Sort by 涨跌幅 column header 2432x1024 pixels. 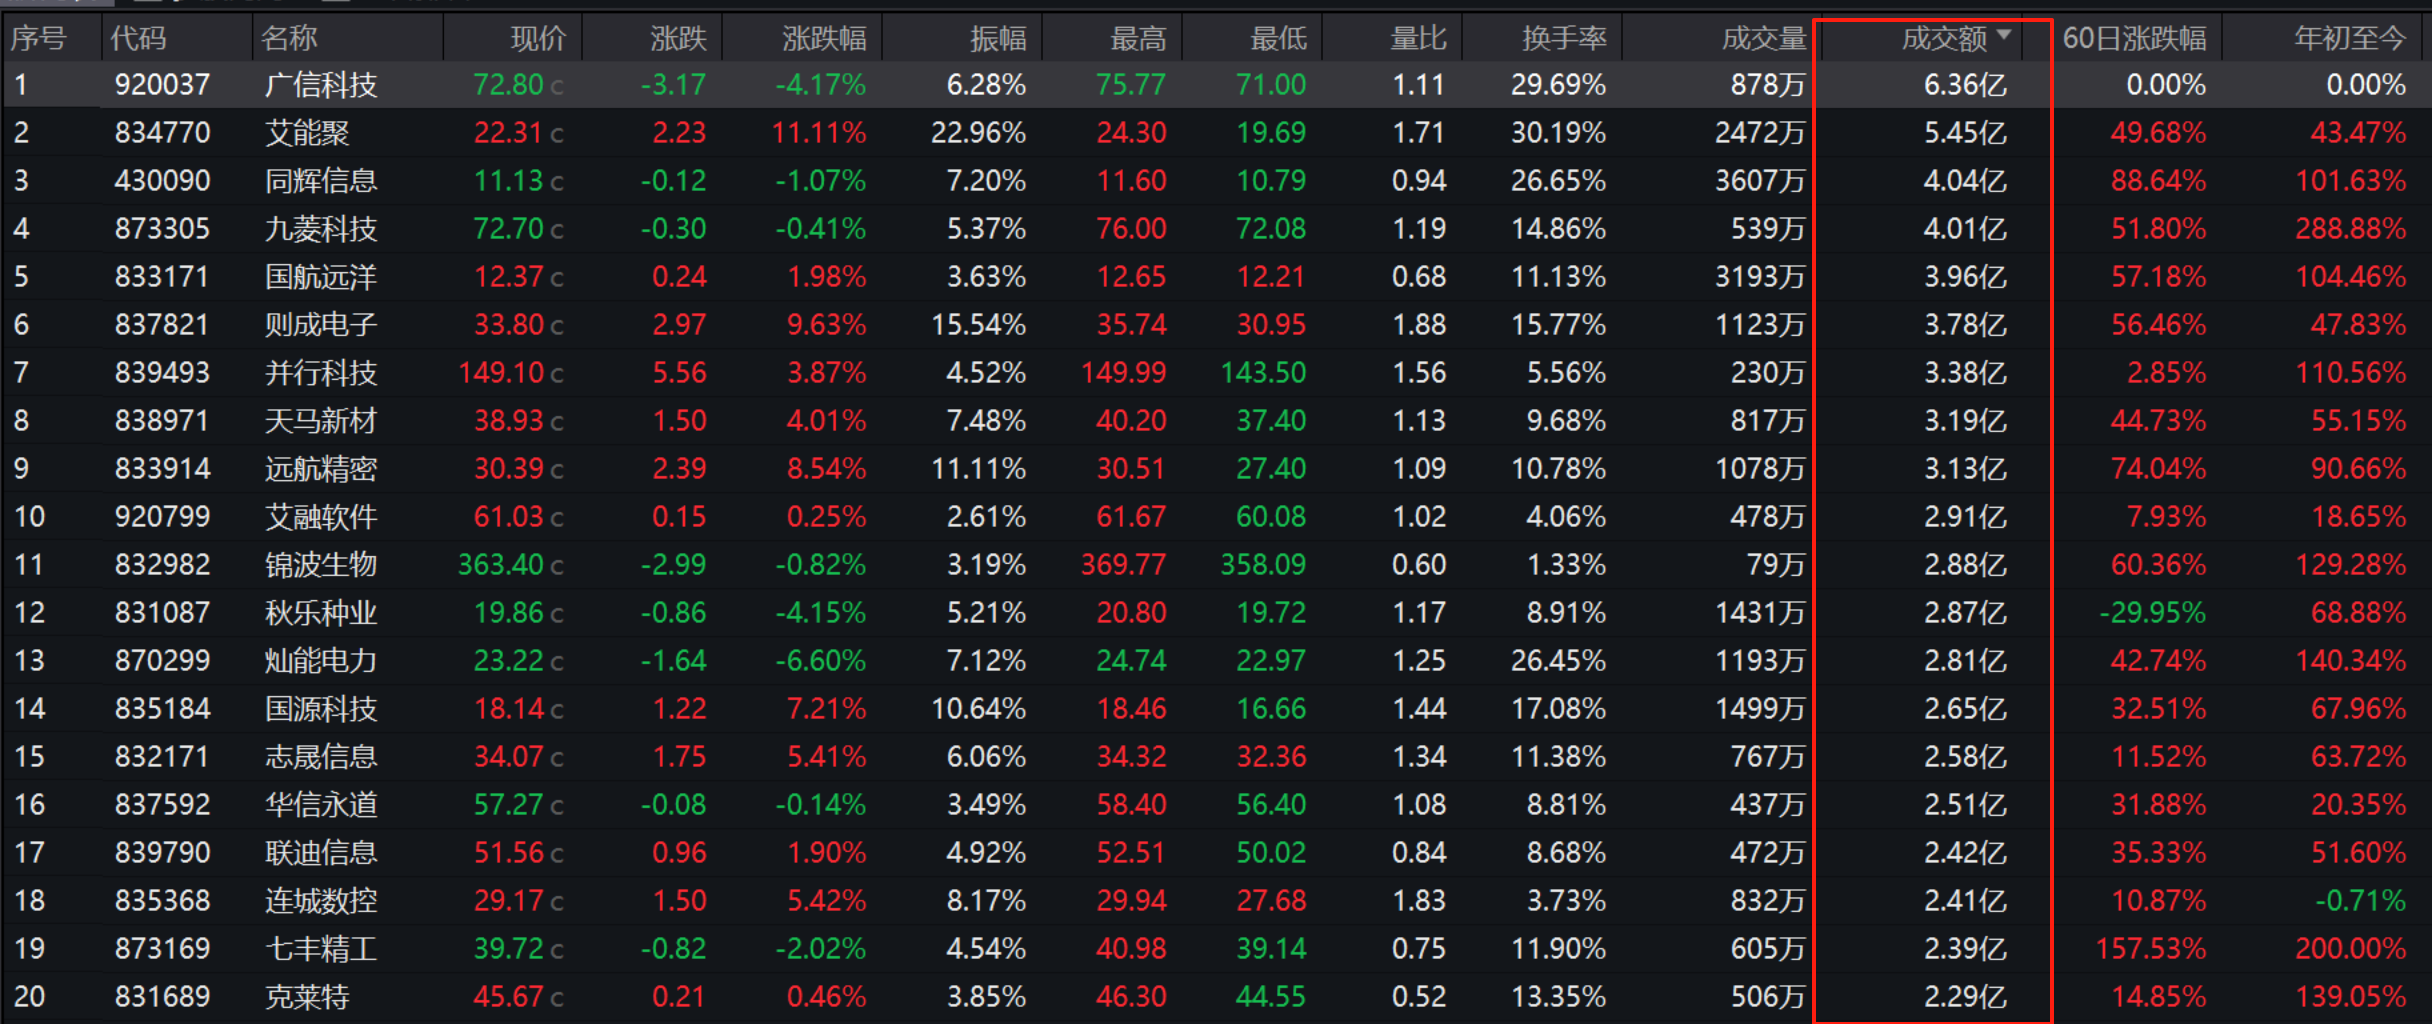[824, 38]
